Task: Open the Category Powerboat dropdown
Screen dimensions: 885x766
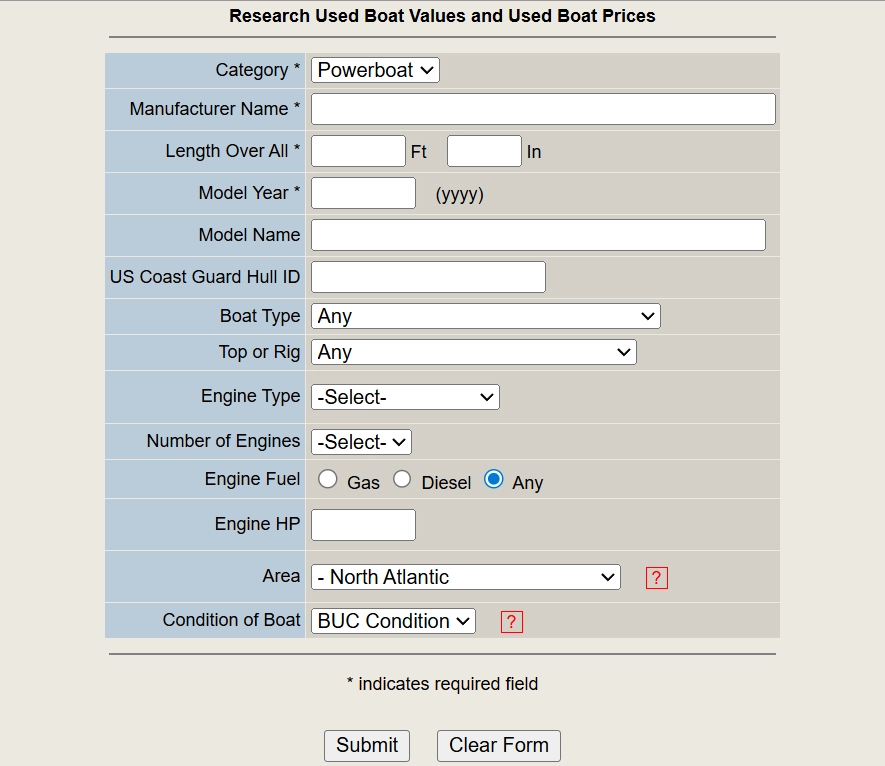Action: pos(375,70)
